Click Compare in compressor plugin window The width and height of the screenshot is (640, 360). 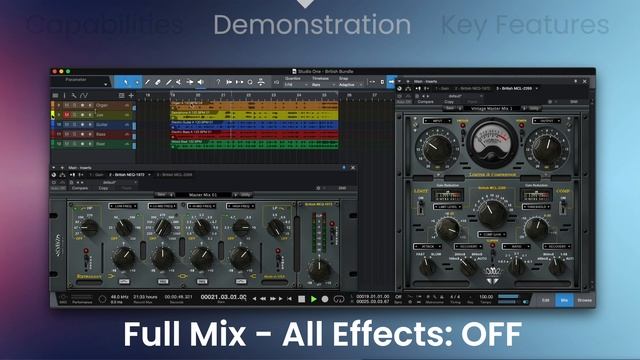pos(426,102)
